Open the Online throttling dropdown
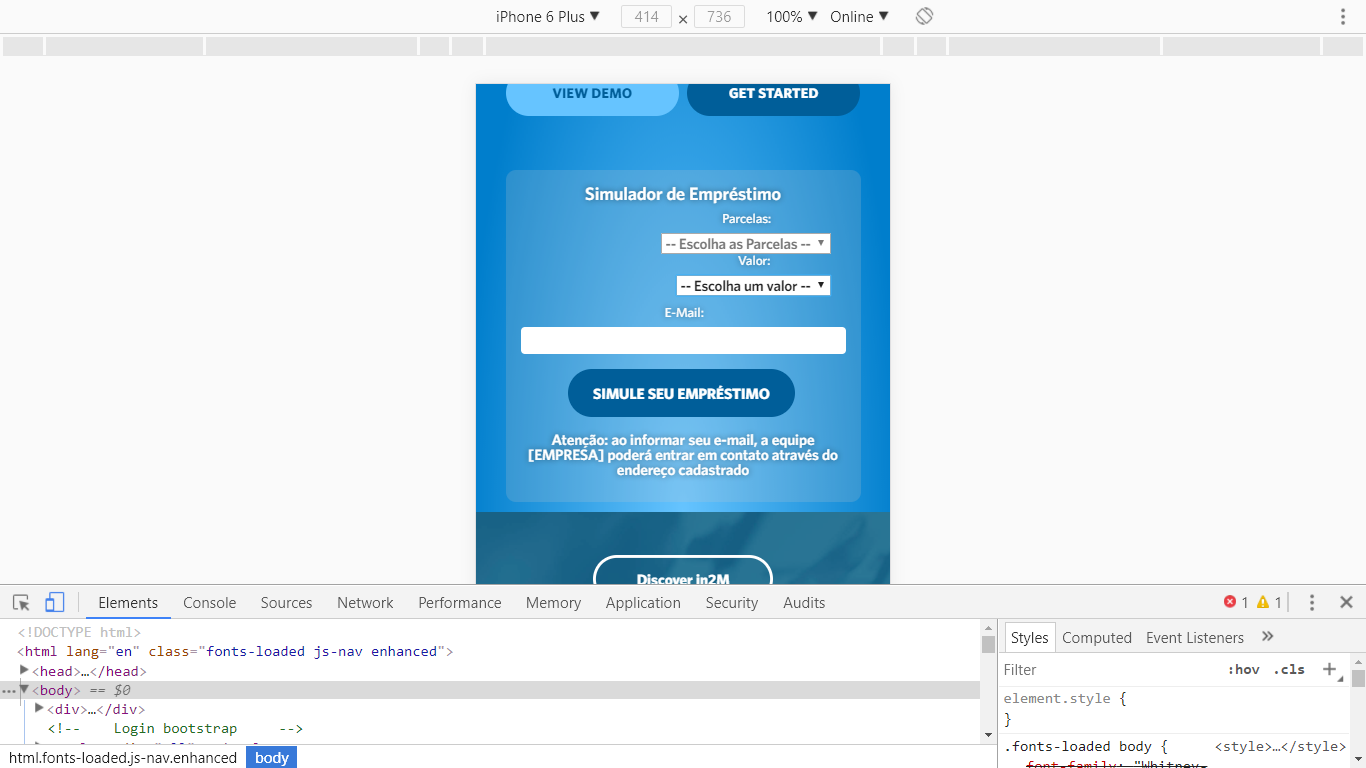This screenshot has height=768, width=1366. pyautogui.click(x=859, y=16)
